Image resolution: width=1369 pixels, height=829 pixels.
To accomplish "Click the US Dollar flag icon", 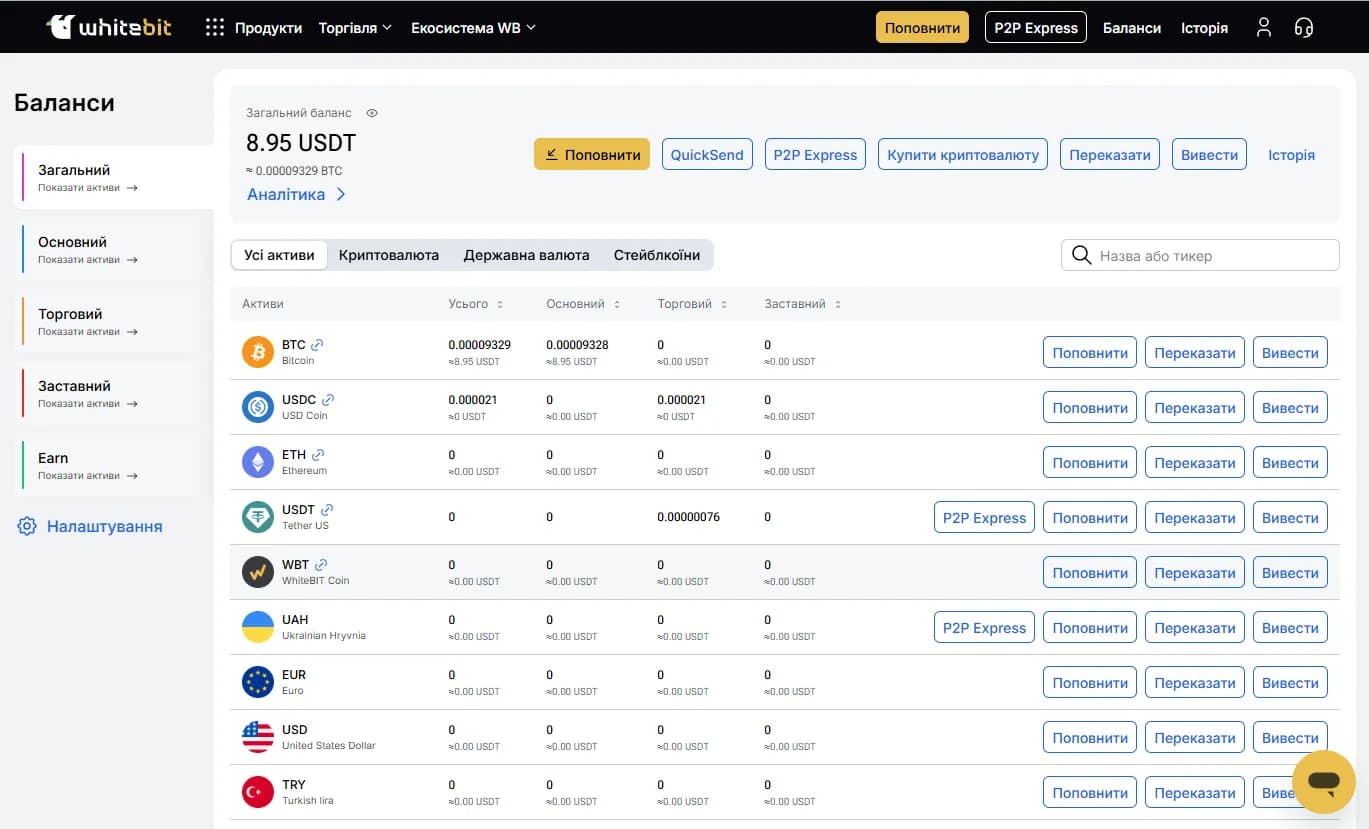I will click(258, 737).
